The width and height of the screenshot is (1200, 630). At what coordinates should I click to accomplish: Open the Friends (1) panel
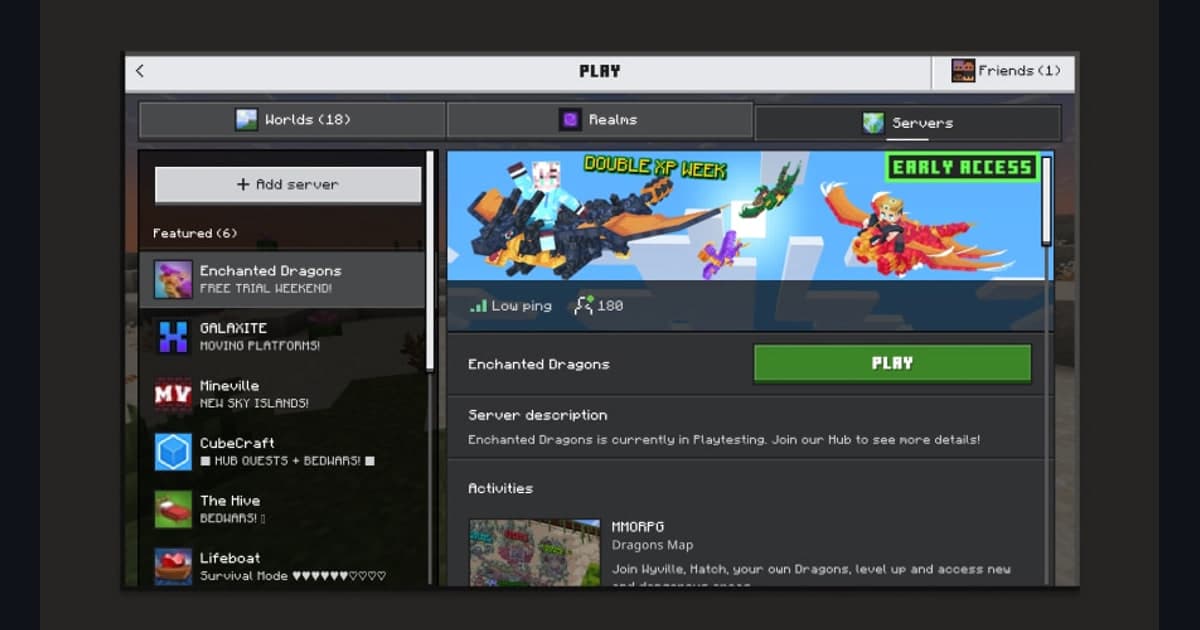pyautogui.click(x=1004, y=71)
